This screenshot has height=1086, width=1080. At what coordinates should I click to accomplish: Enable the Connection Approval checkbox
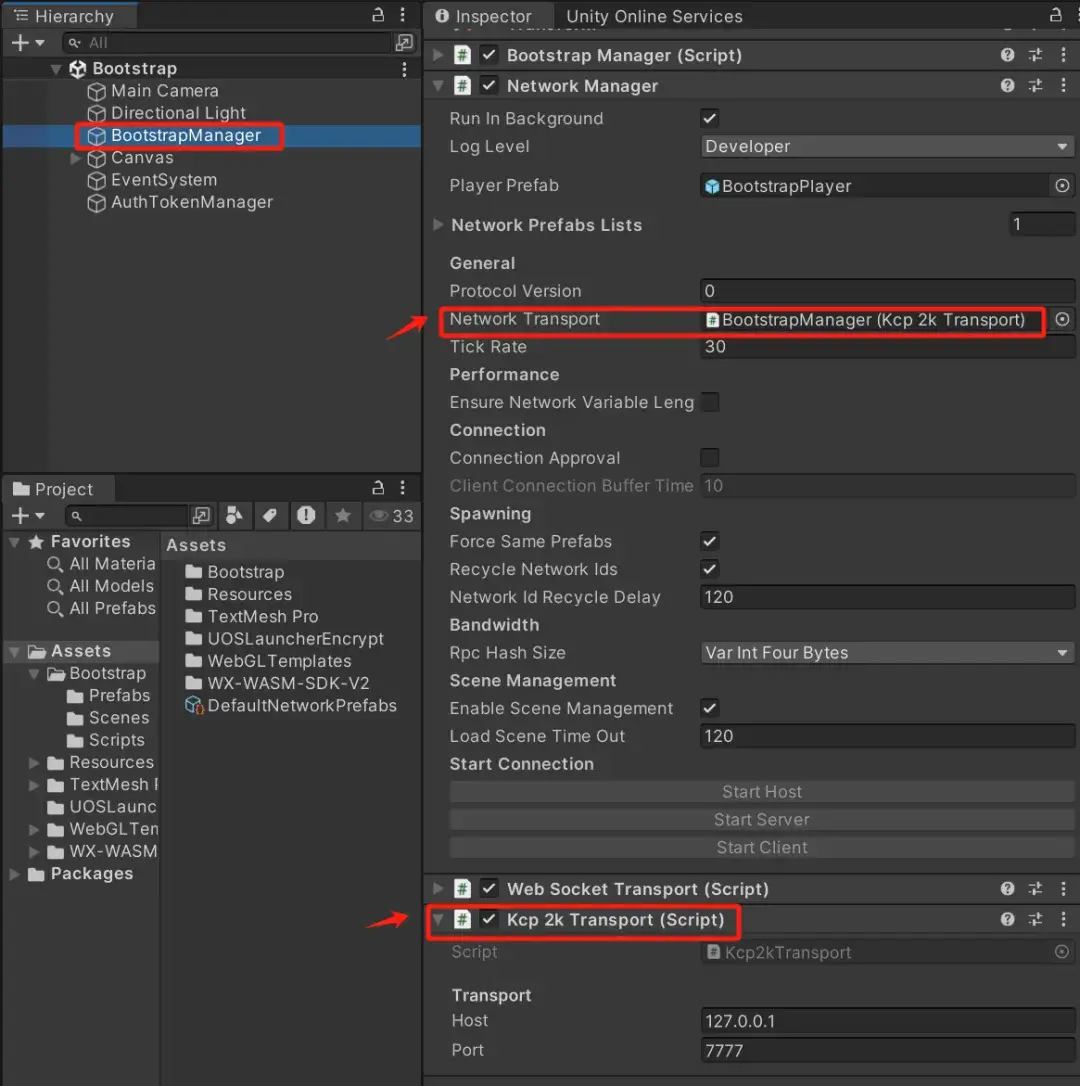pyautogui.click(x=710, y=458)
